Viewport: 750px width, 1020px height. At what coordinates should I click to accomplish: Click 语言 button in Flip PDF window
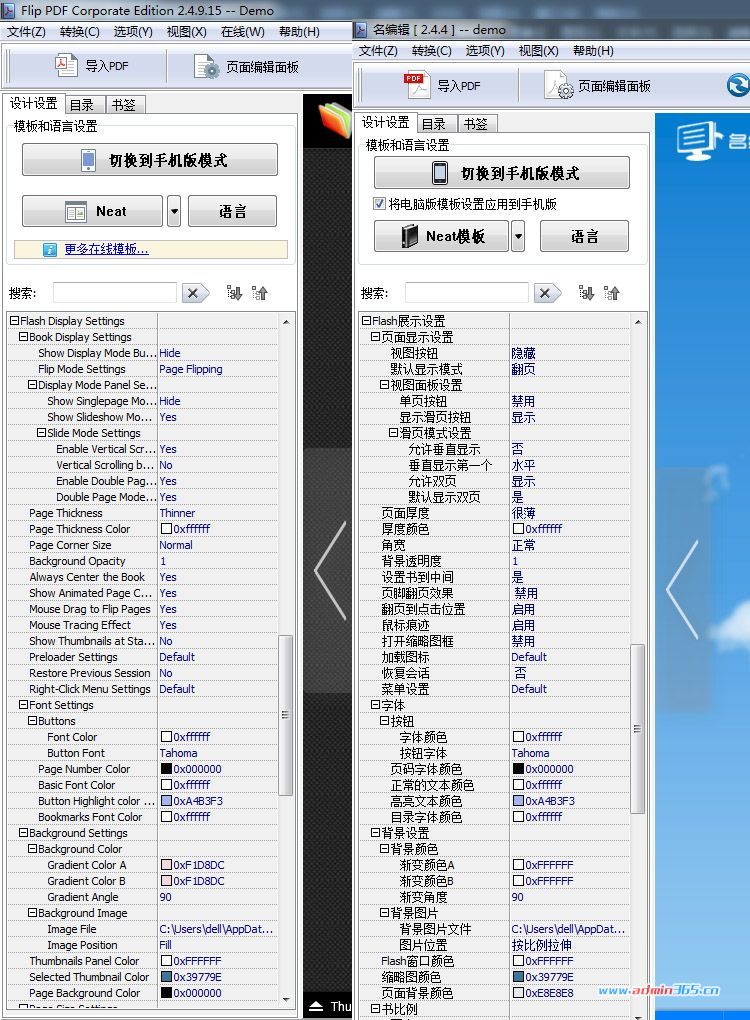click(232, 211)
